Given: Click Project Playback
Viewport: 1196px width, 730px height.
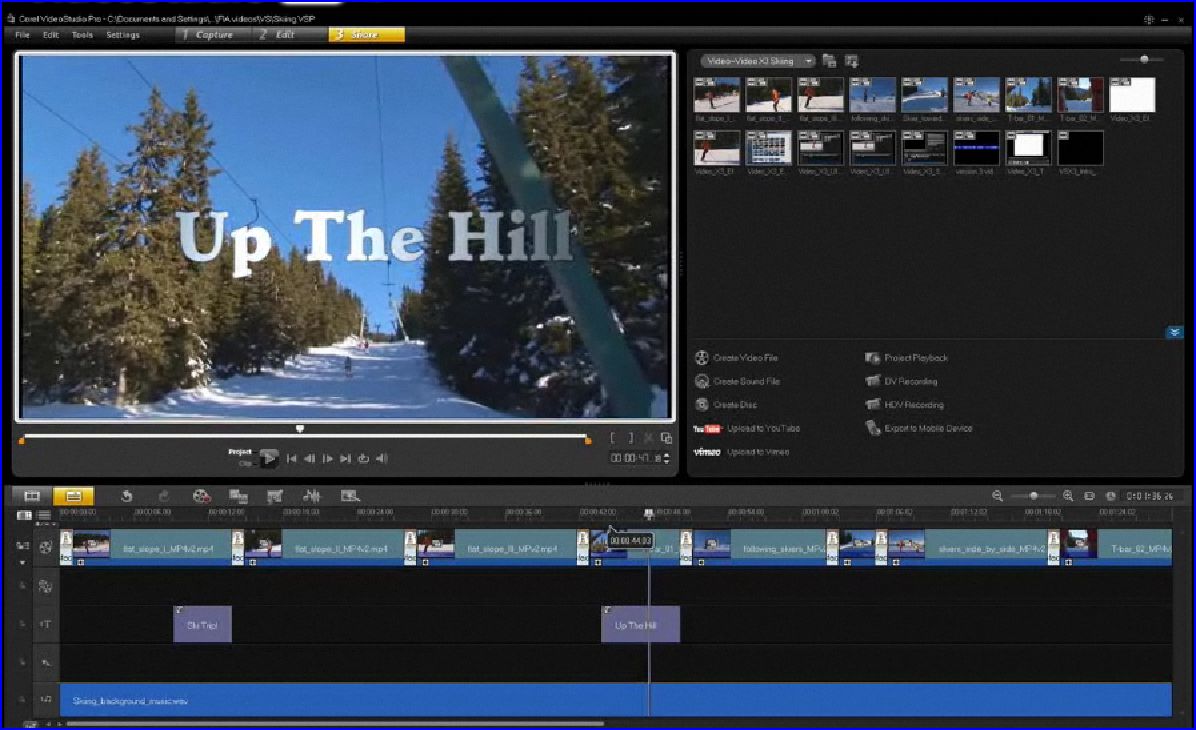Looking at the screenshot, I should [x=906, y=358].
